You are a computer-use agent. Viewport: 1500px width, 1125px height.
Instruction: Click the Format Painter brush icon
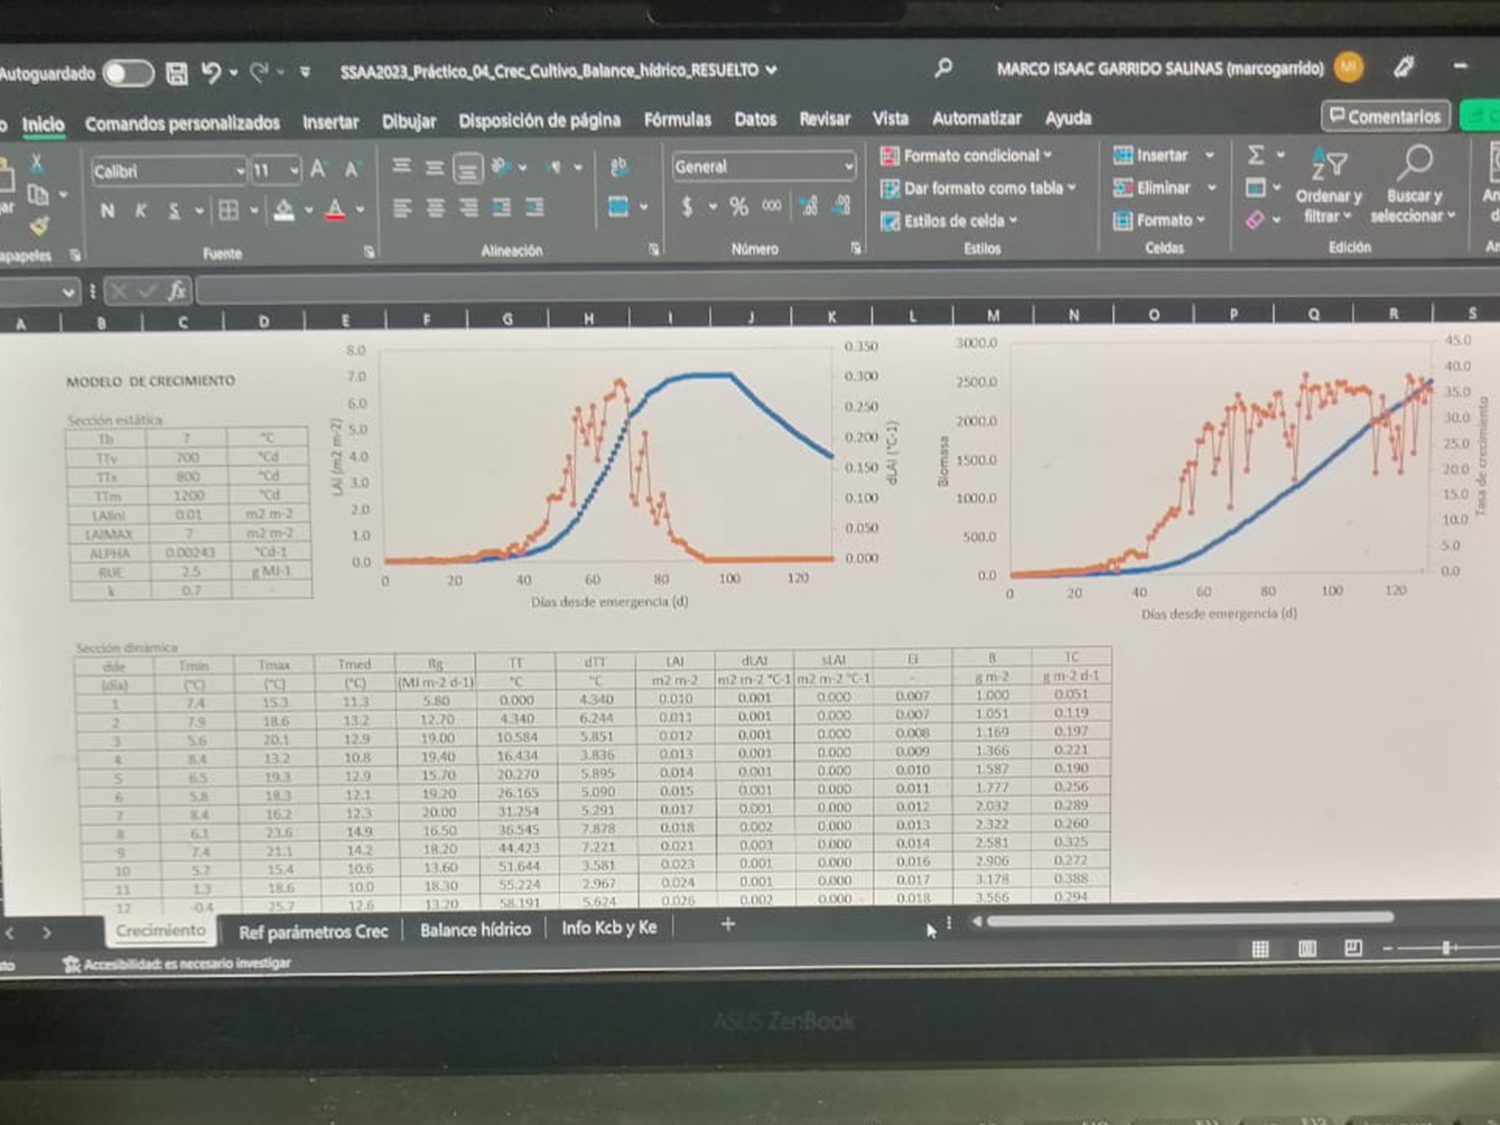(38, 227)
